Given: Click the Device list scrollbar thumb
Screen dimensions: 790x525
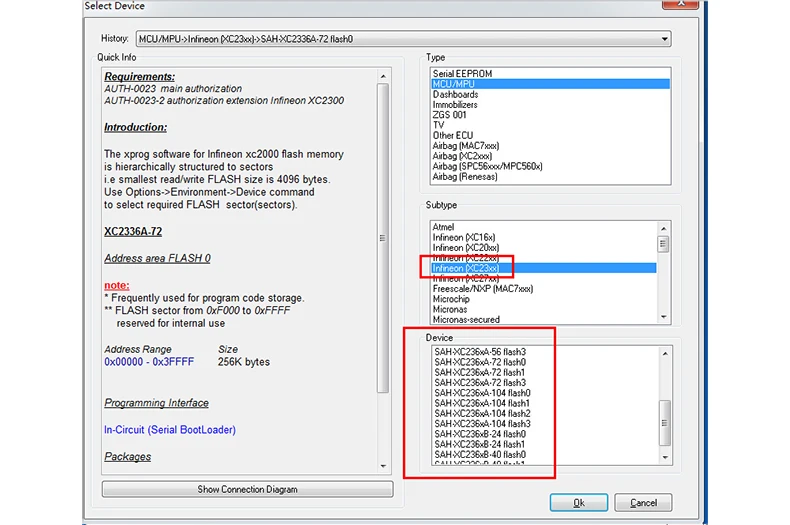Looking at the screenshot, I should click(x=665, y=423).
